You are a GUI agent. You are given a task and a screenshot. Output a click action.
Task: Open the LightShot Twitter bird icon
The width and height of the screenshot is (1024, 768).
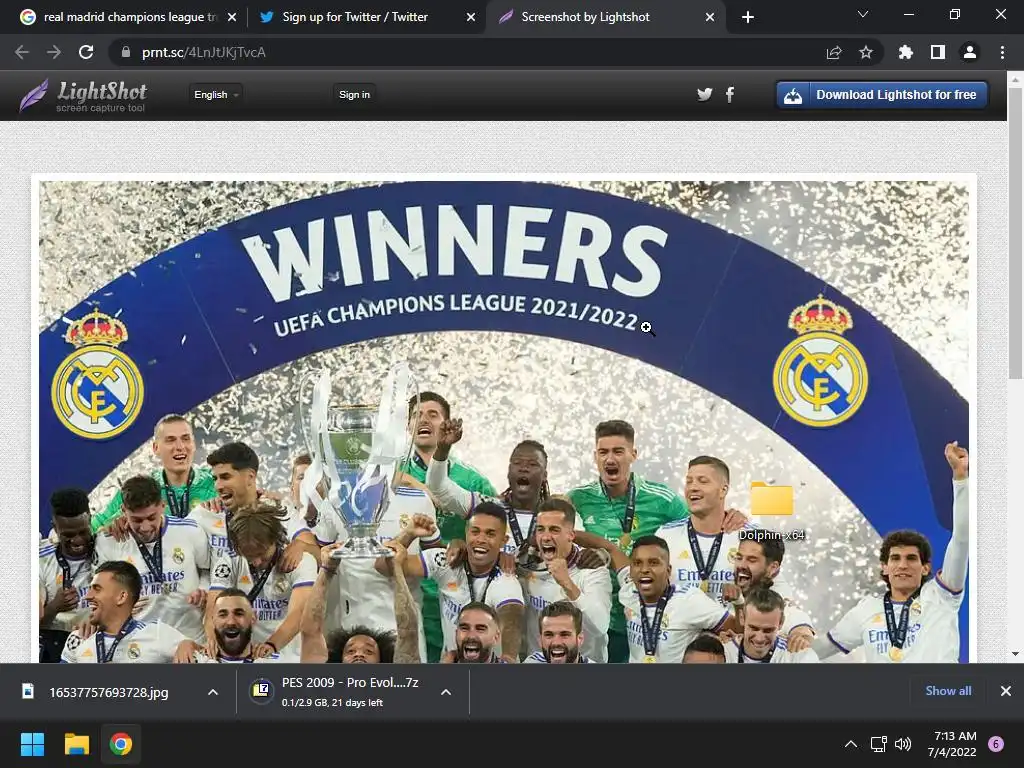point(704,95)
